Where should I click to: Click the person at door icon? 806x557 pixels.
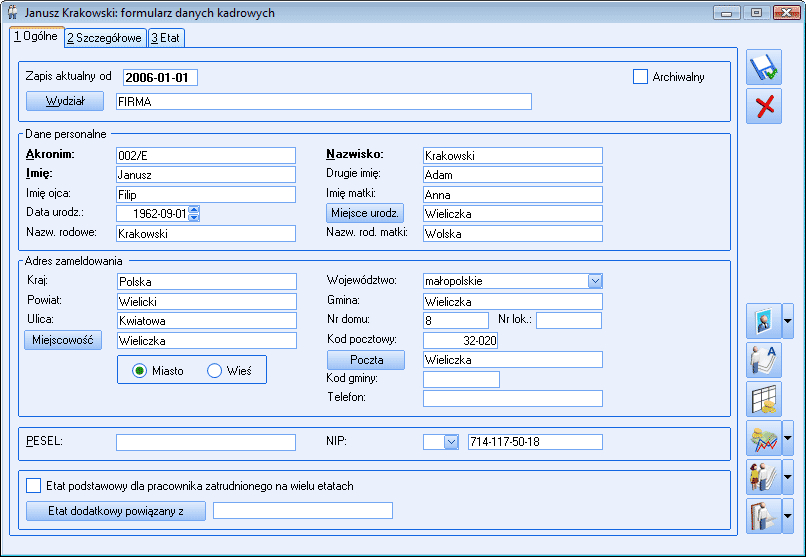click(764, 516)
